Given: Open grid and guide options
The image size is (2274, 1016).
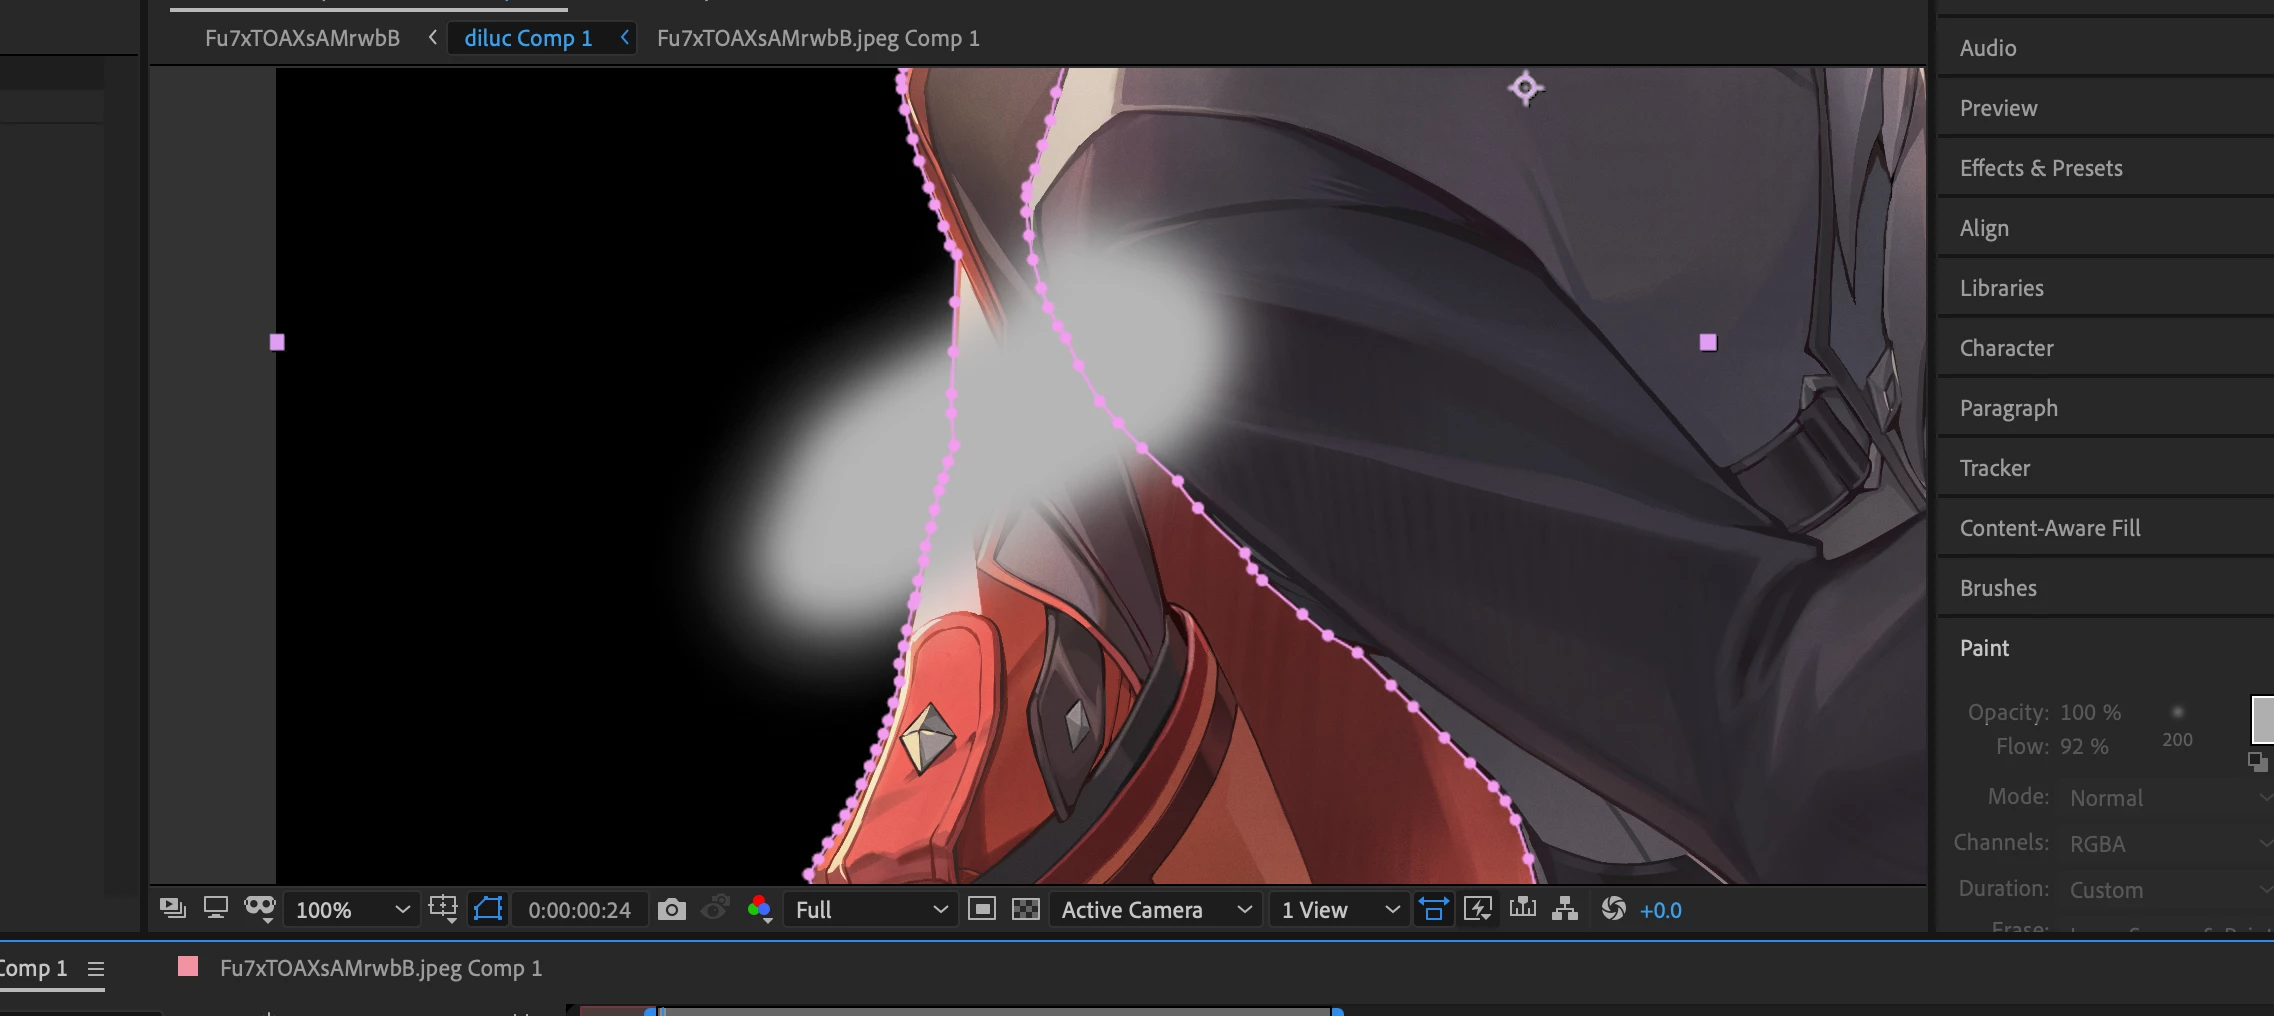Looking at the screenshot, I should pyautogui.click(x=443, y=908).
